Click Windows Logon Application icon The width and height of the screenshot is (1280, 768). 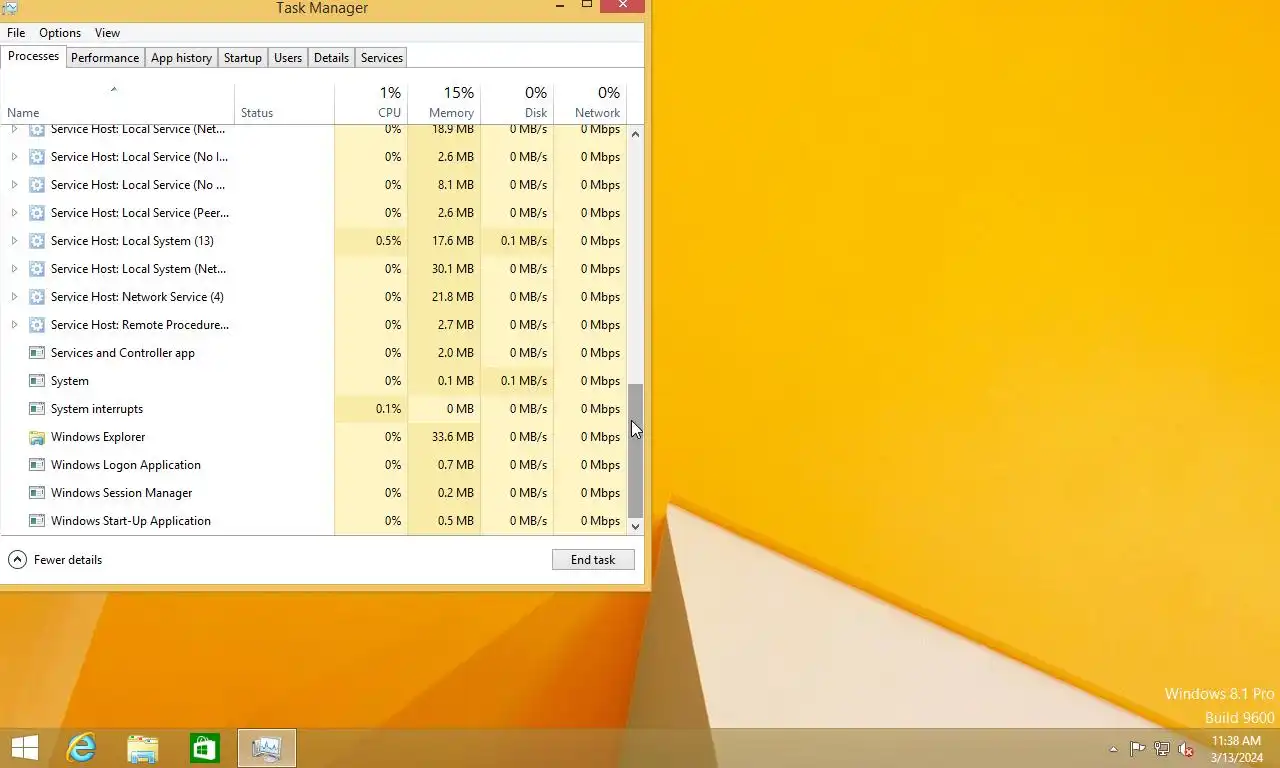click(x=37, y=465)
